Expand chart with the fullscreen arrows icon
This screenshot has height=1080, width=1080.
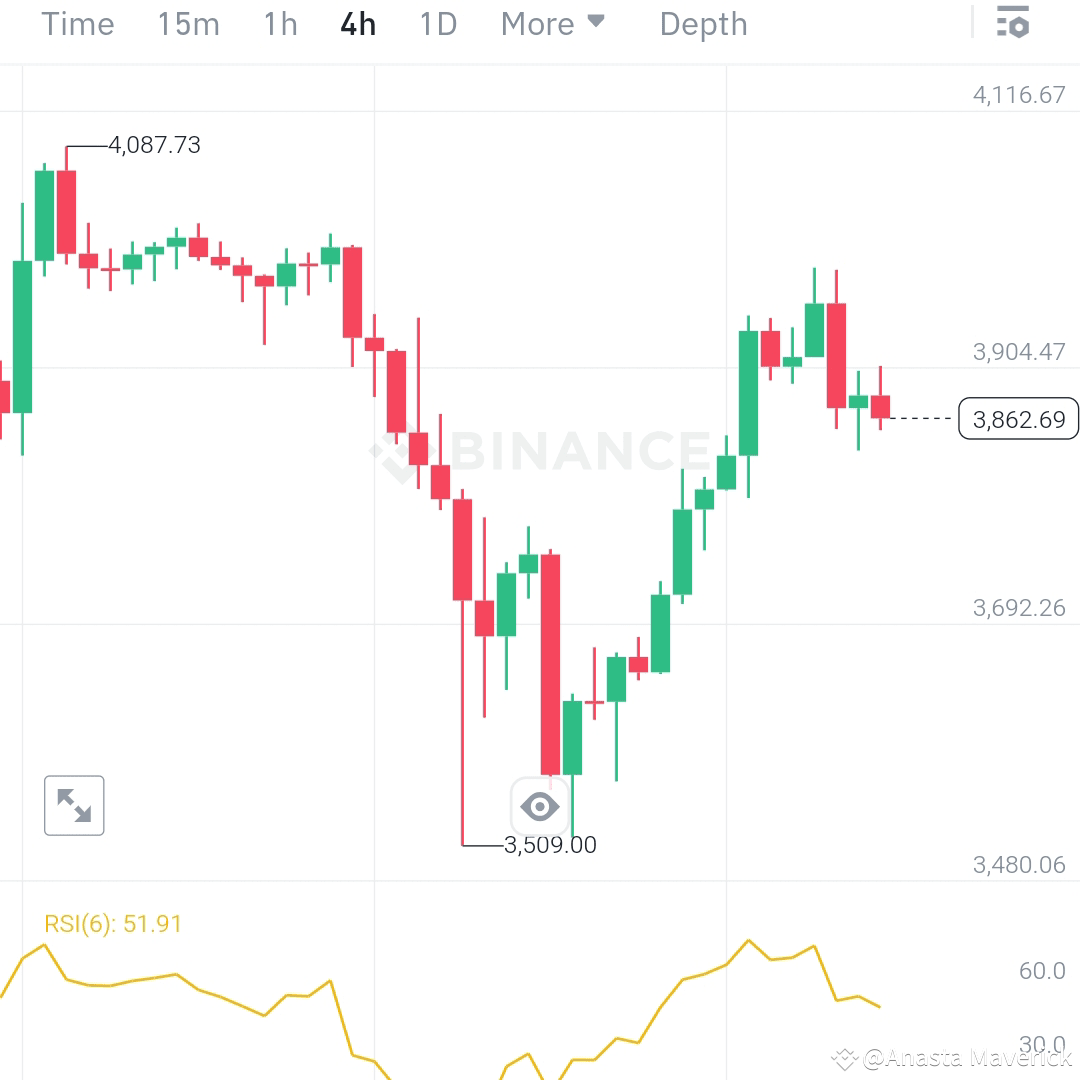pyautogui.click(x=74, y=805)
